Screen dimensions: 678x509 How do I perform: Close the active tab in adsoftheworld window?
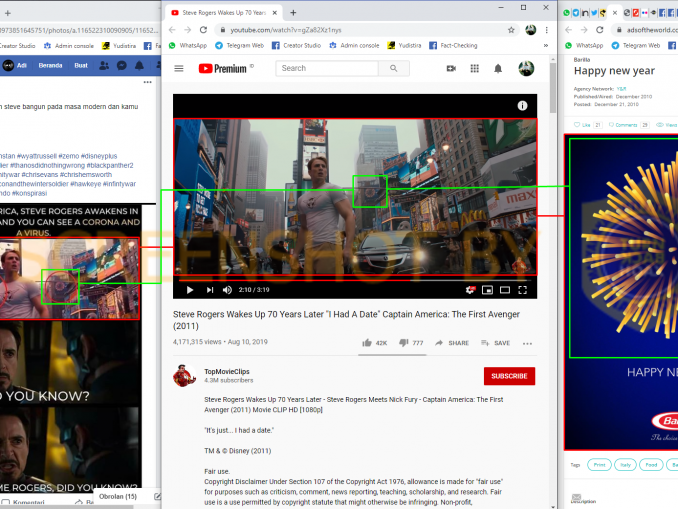pos(615,13)
